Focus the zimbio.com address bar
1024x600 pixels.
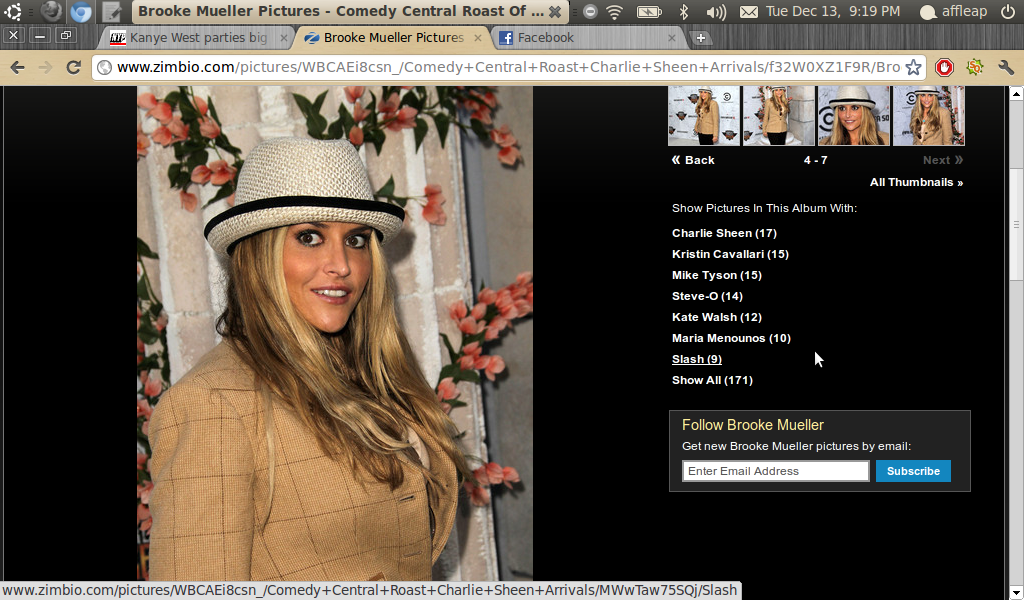click(508, 67)
